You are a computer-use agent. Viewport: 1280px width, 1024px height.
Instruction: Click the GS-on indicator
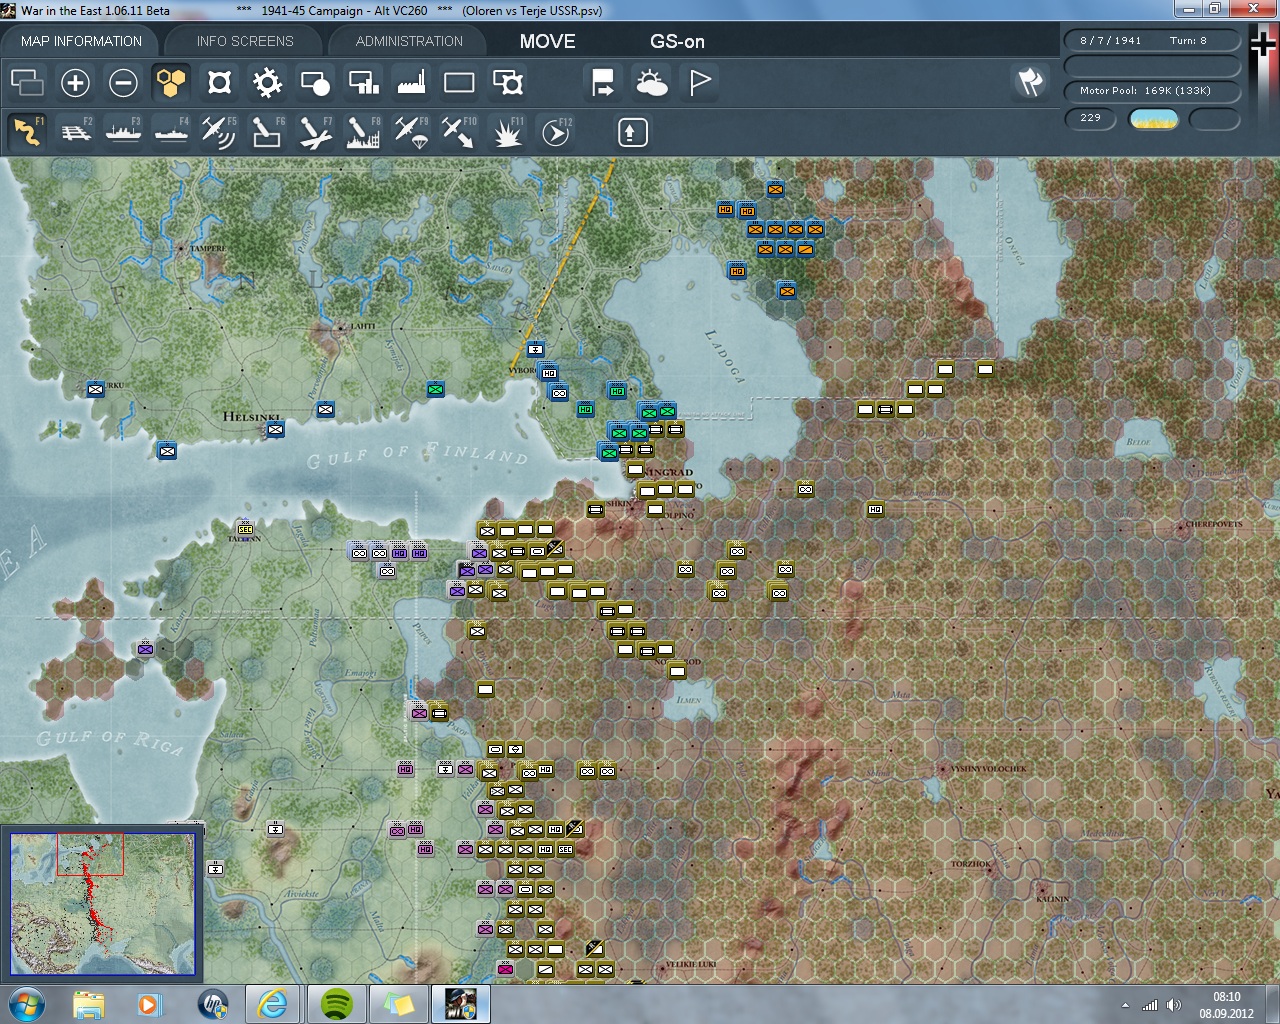click(x=677, y=41)
